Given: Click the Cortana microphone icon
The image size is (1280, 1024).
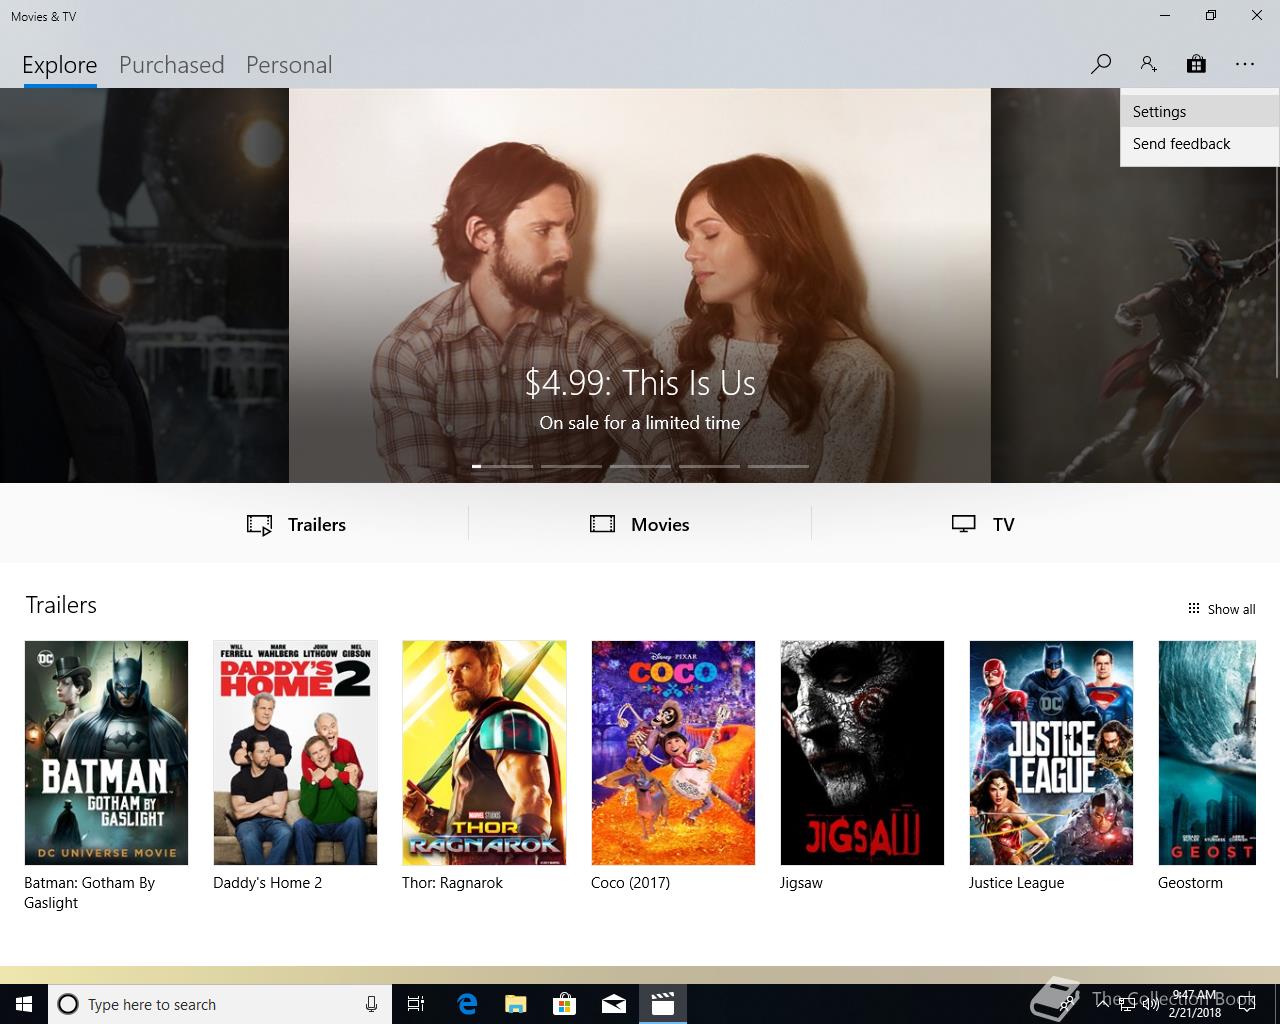Looking at the screenshot, I should (371, 1004).
